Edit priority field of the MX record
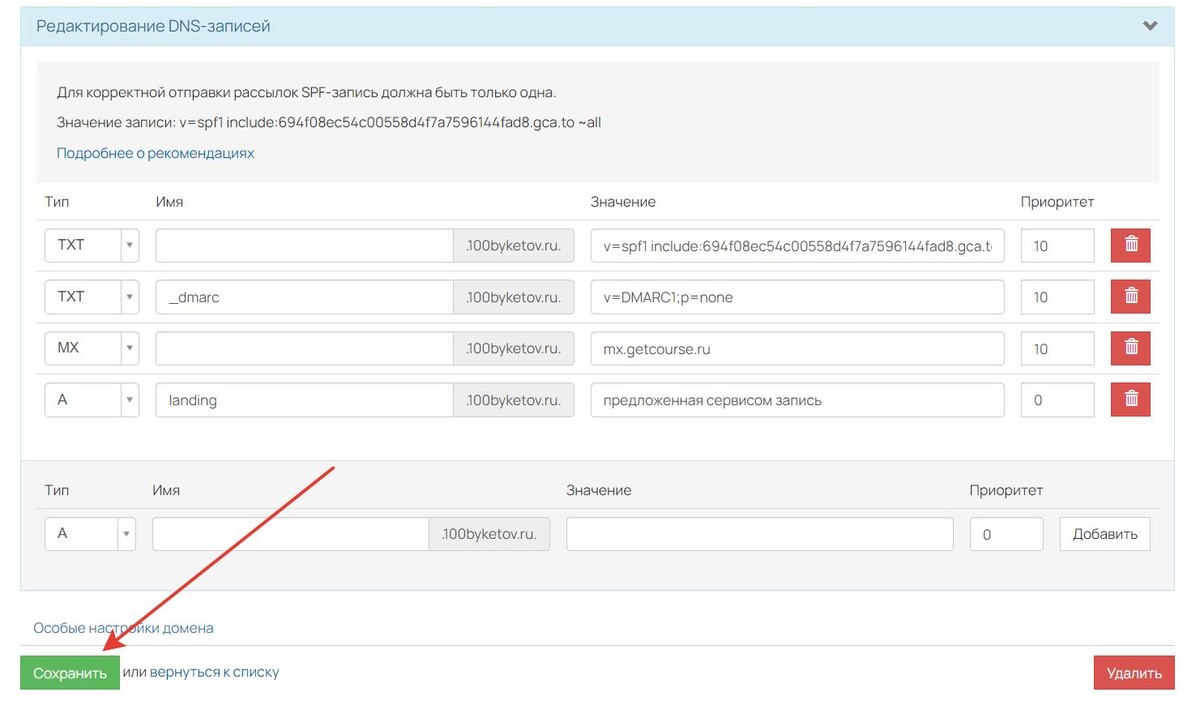1200x705 pixels. [x=1058, y=348]
